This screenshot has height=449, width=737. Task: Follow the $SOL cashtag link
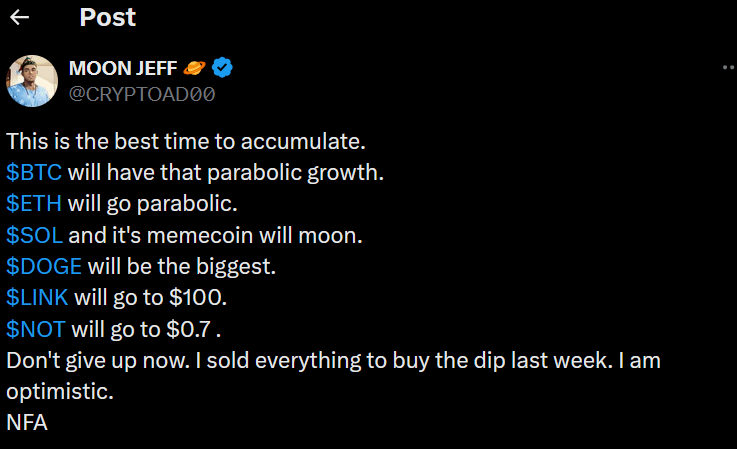(34, 235)
